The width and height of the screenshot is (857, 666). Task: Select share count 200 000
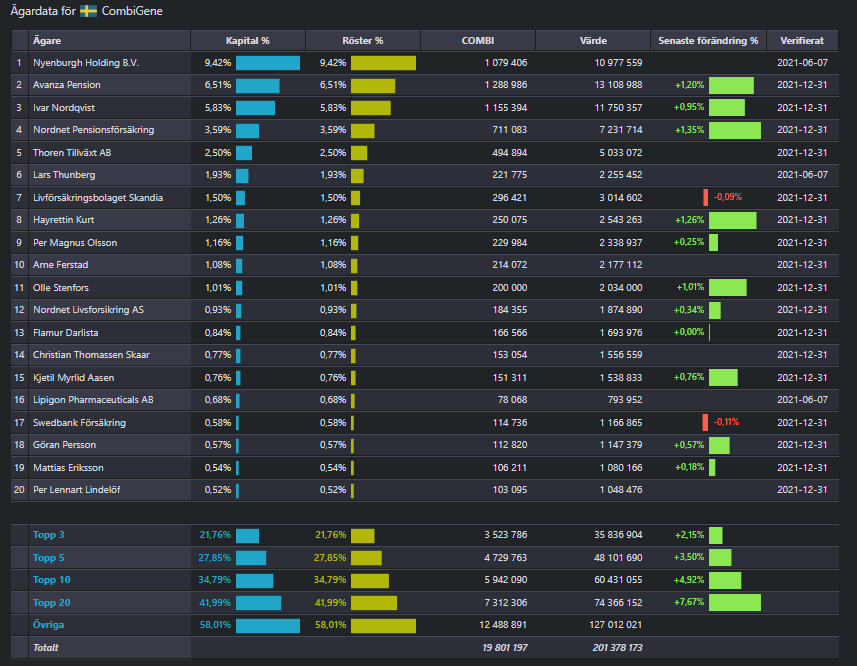tap(509, 287)
